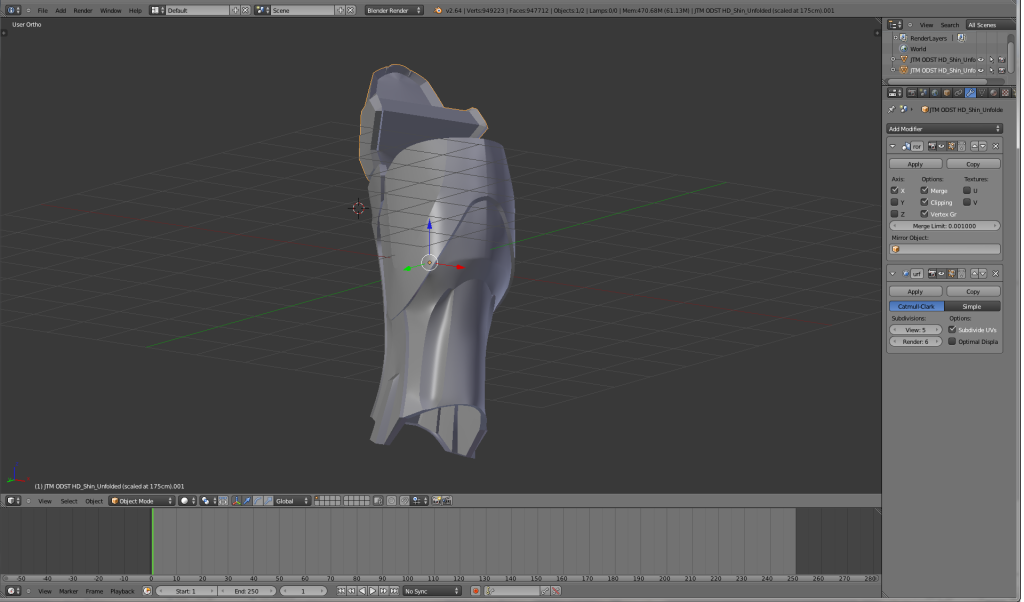The width and height of the screenshot is (1024, 602).
Task: Click the Merge Limit value slider
Action: coord(944,226)
